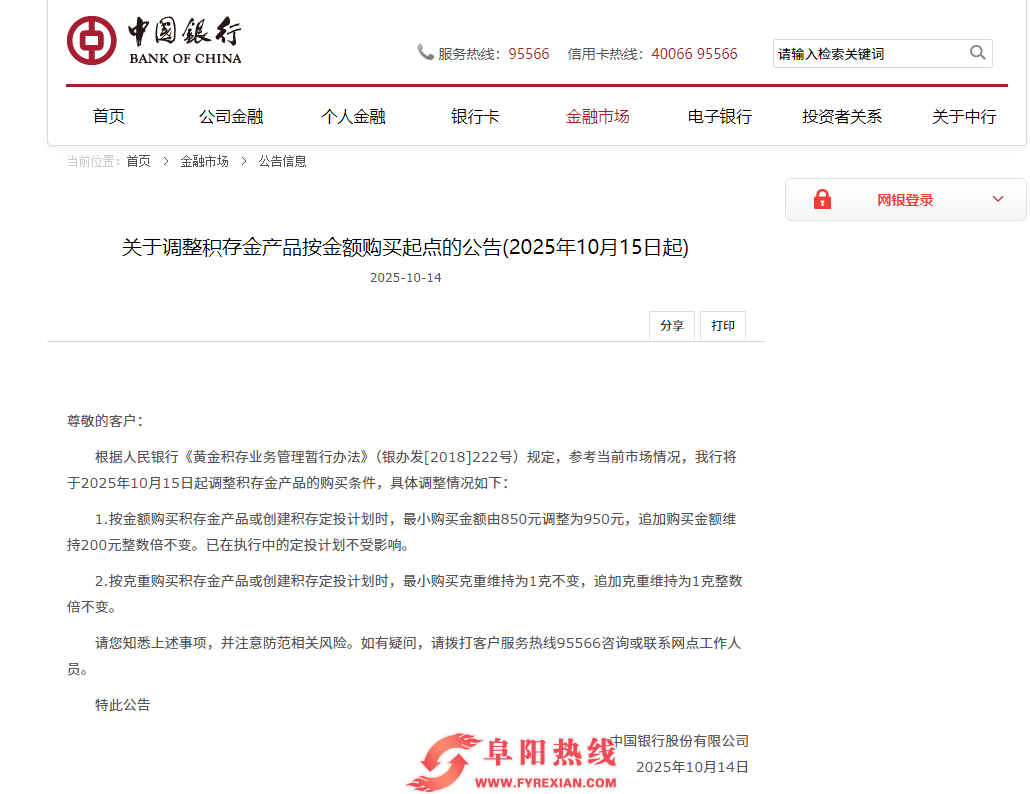Click the 分享 share button

(672, 326)
